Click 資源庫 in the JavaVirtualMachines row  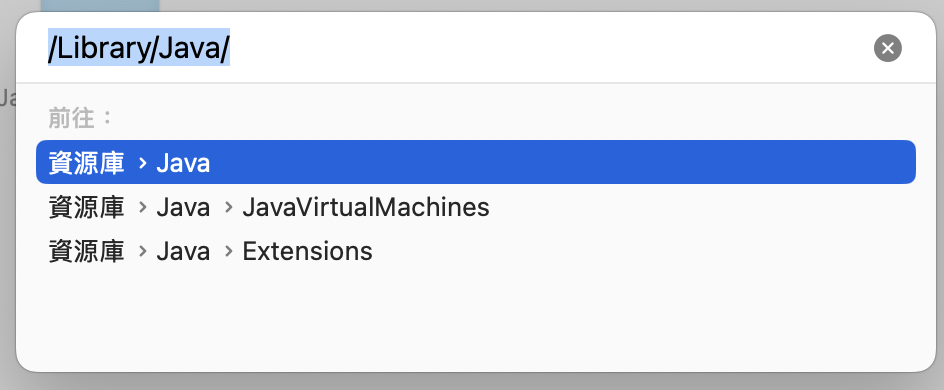click(86, 207)
